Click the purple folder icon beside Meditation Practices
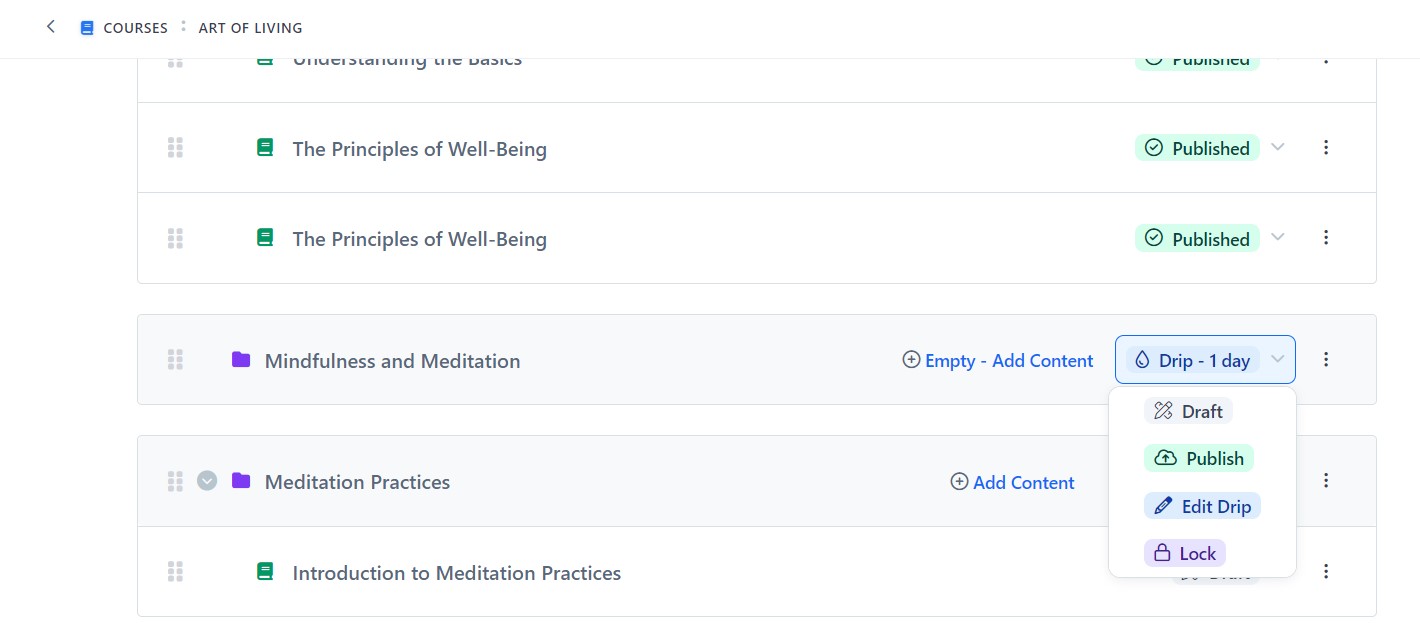This screenshot has width=1420, height=642. pyautogui.click(x=241, y=480)
